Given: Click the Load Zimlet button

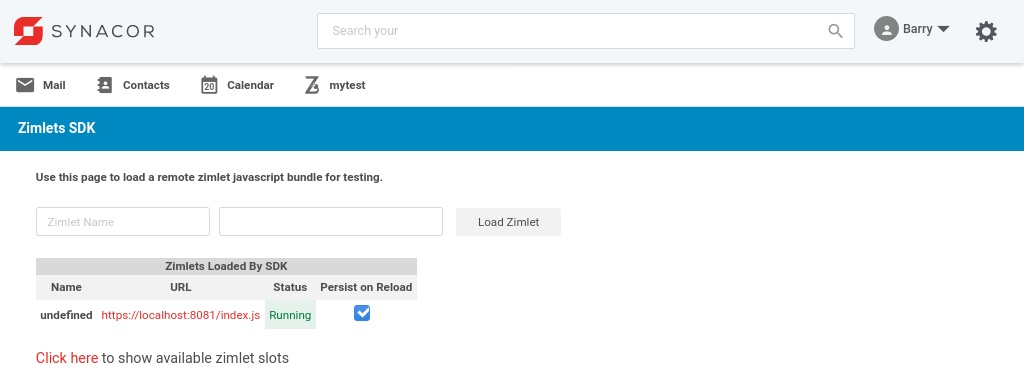Looking at the screenshot, I should 508,222.
